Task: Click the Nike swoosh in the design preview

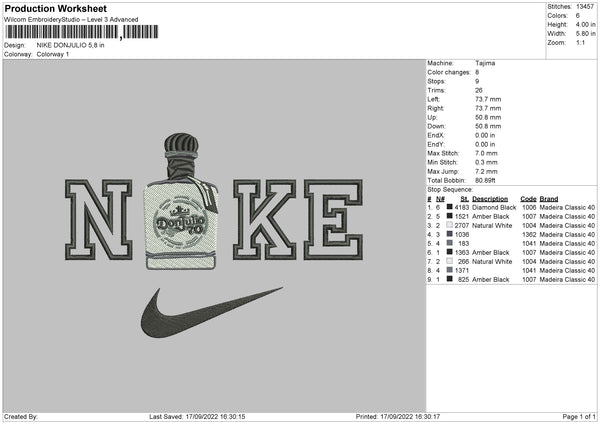Action: pos(212,313)
